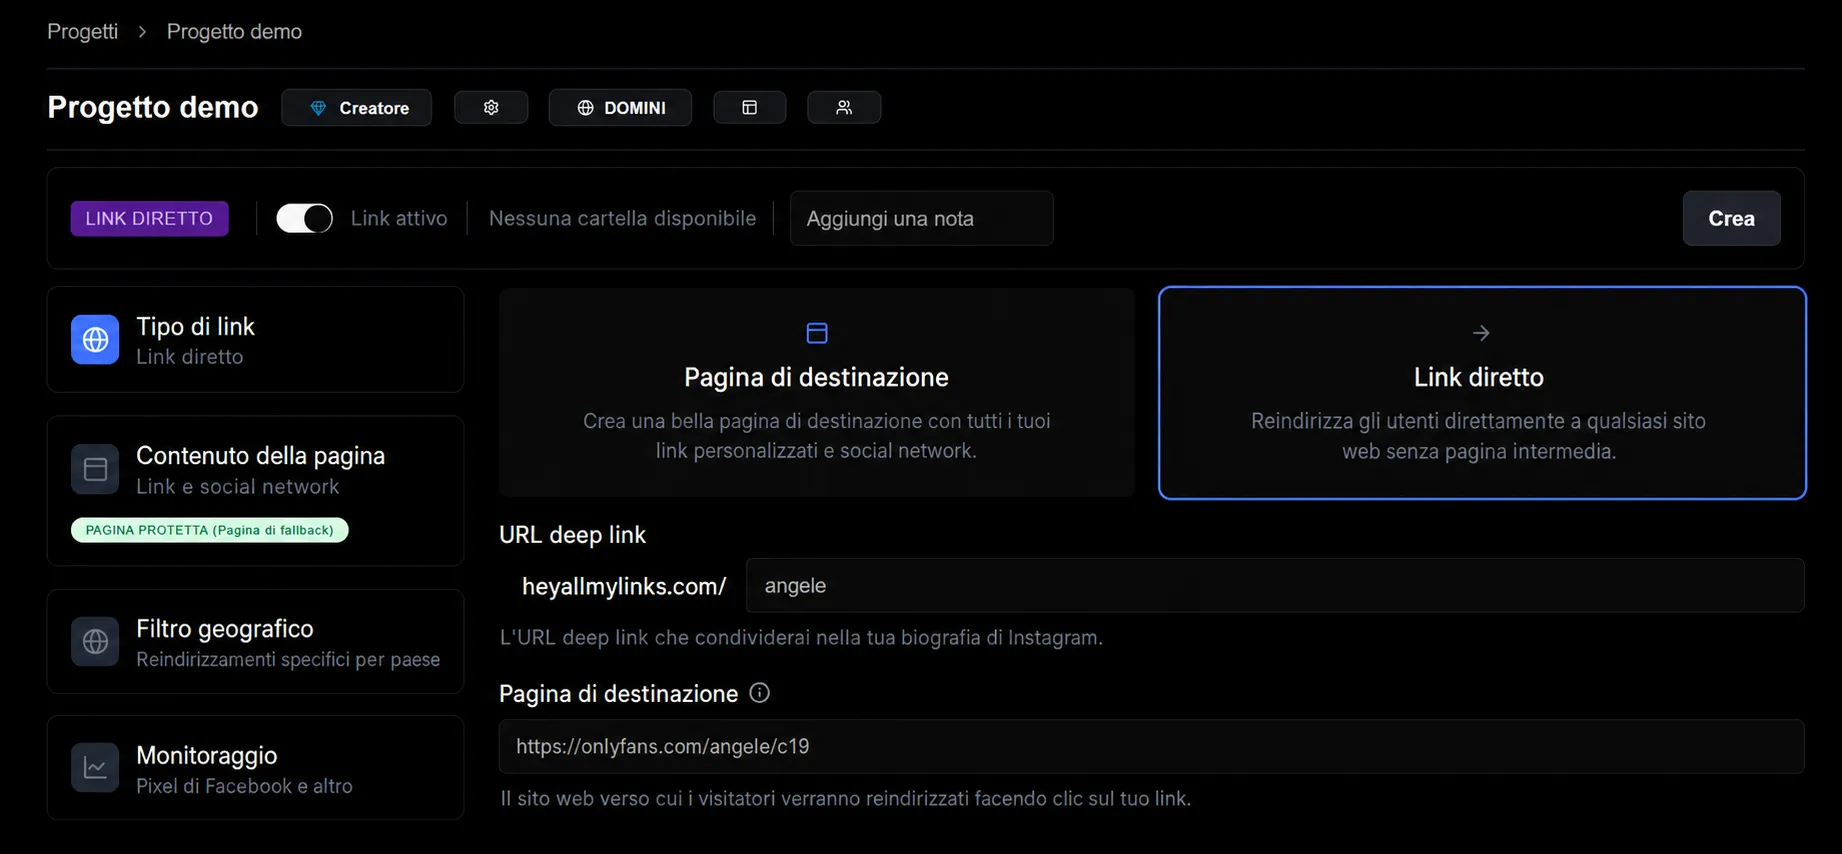The image size is (1842, 854).
Task: Select the Pagina di destinazione card
Action: (816, 392)
